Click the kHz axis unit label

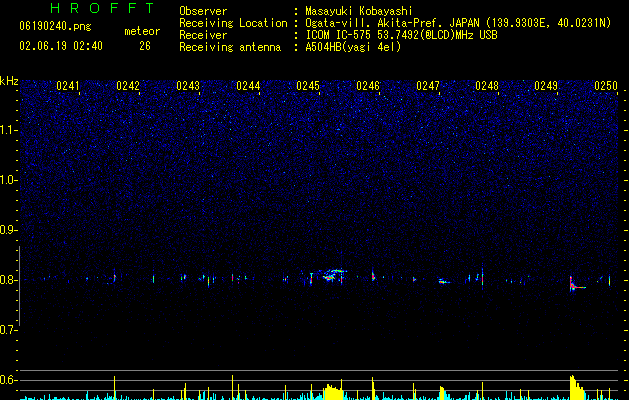click(x=9, y=81)
